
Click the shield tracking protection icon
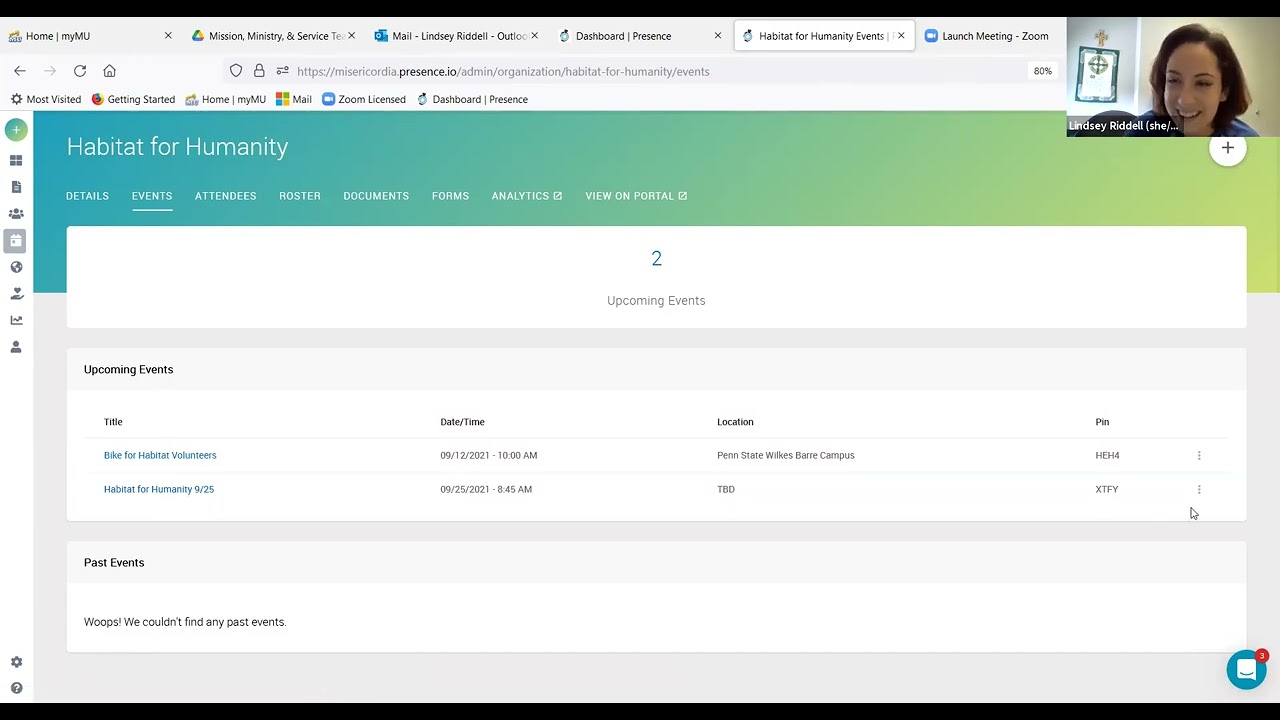(x=236, y=71)
